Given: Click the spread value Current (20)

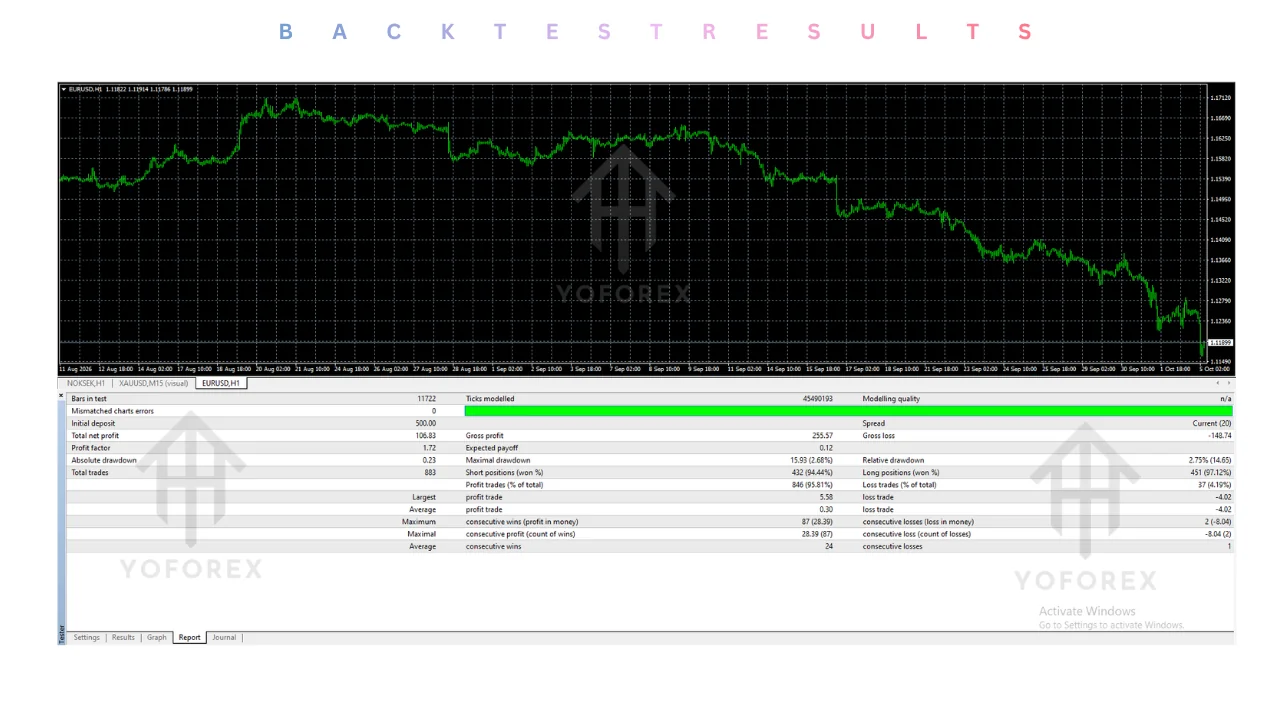Looking at the screenshot, I should coord(1212,423).
